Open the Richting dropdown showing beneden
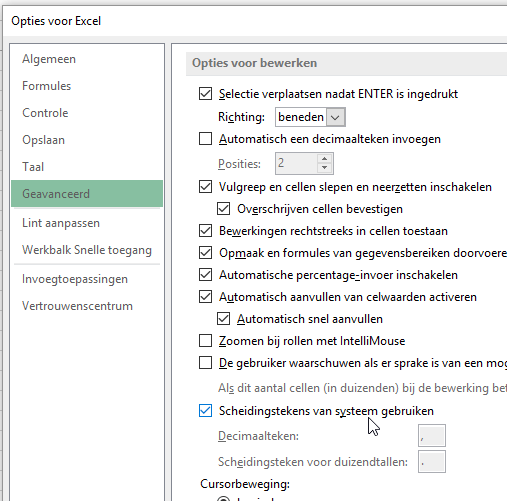The image size is (507, 501). tap(335, 117)
